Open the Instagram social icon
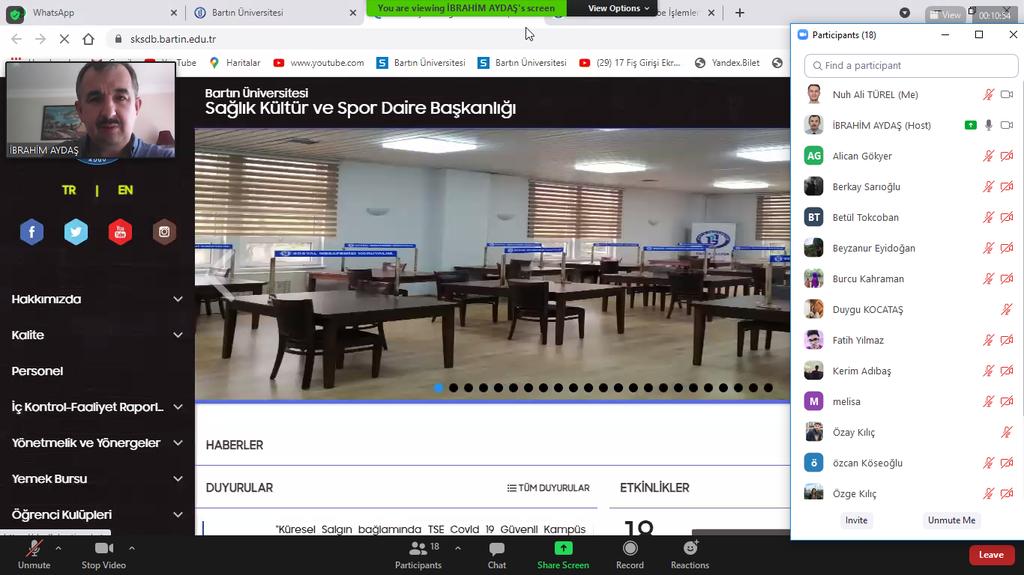This screenshot has width=1024, height=575. (164, 232)
